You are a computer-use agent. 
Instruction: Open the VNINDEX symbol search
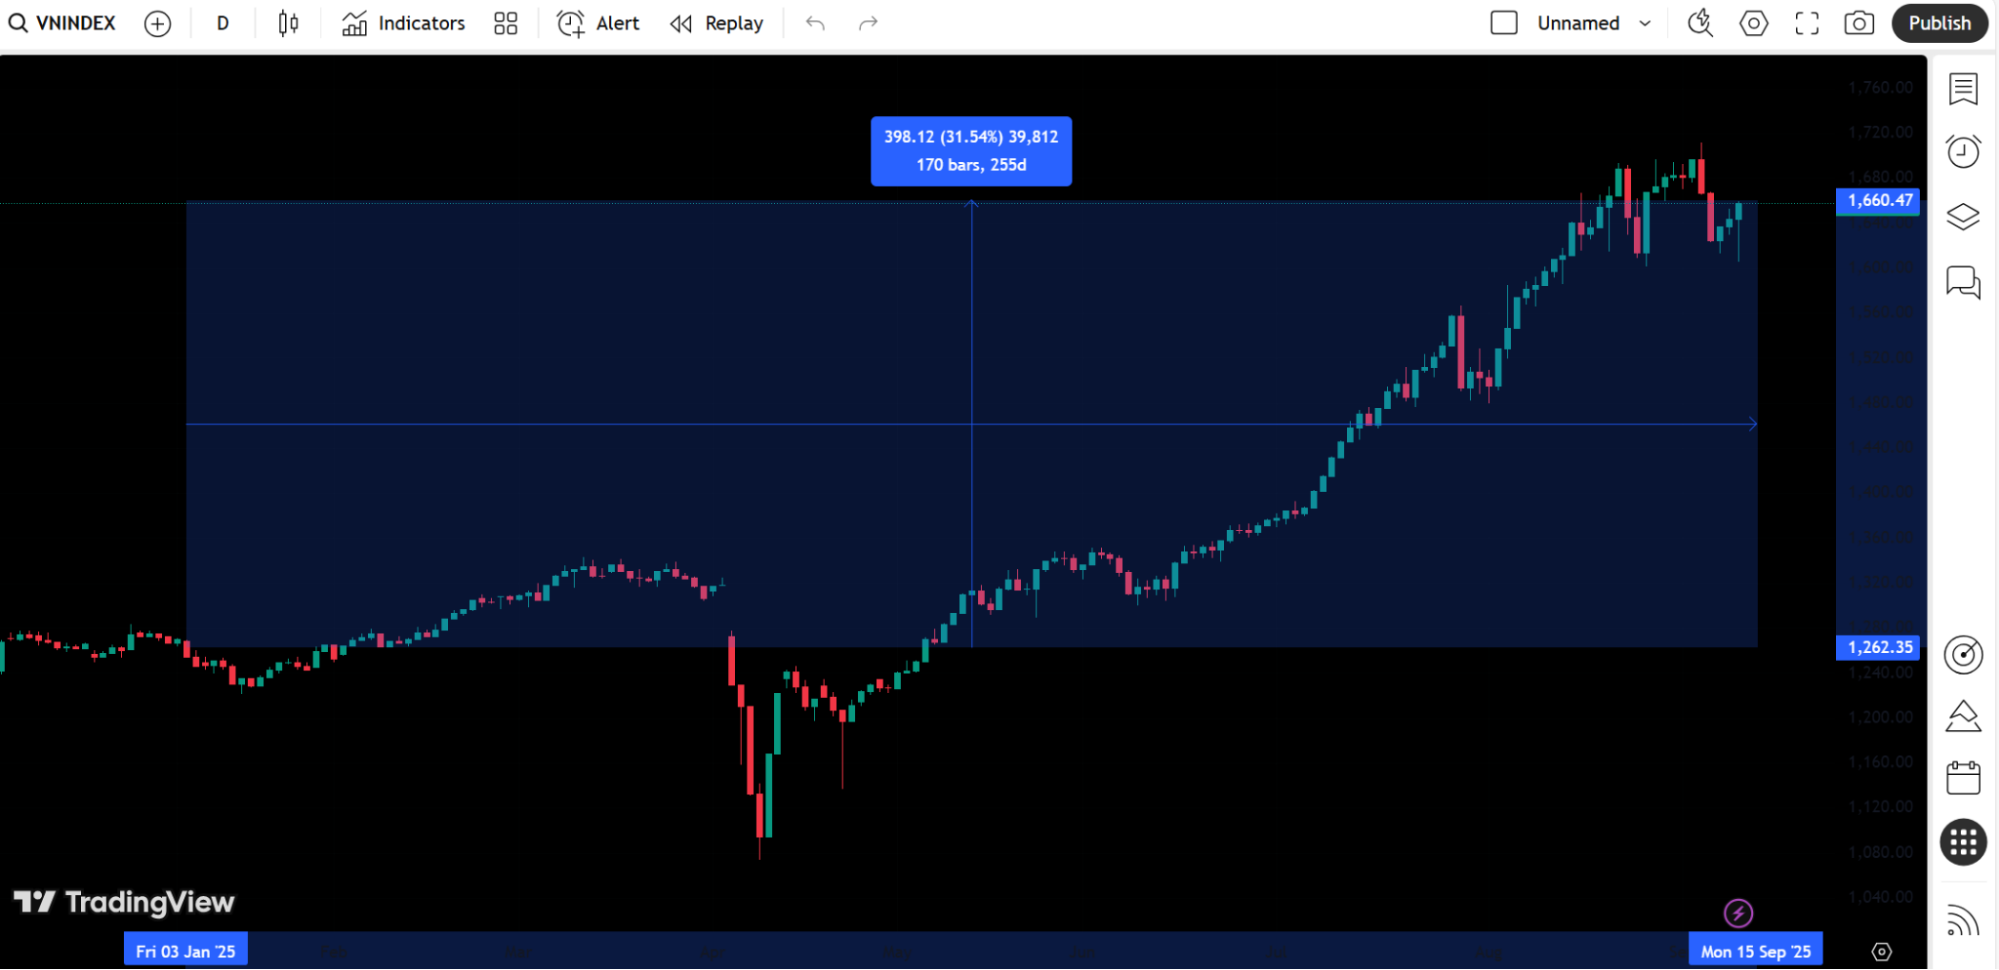click(63, 23)
